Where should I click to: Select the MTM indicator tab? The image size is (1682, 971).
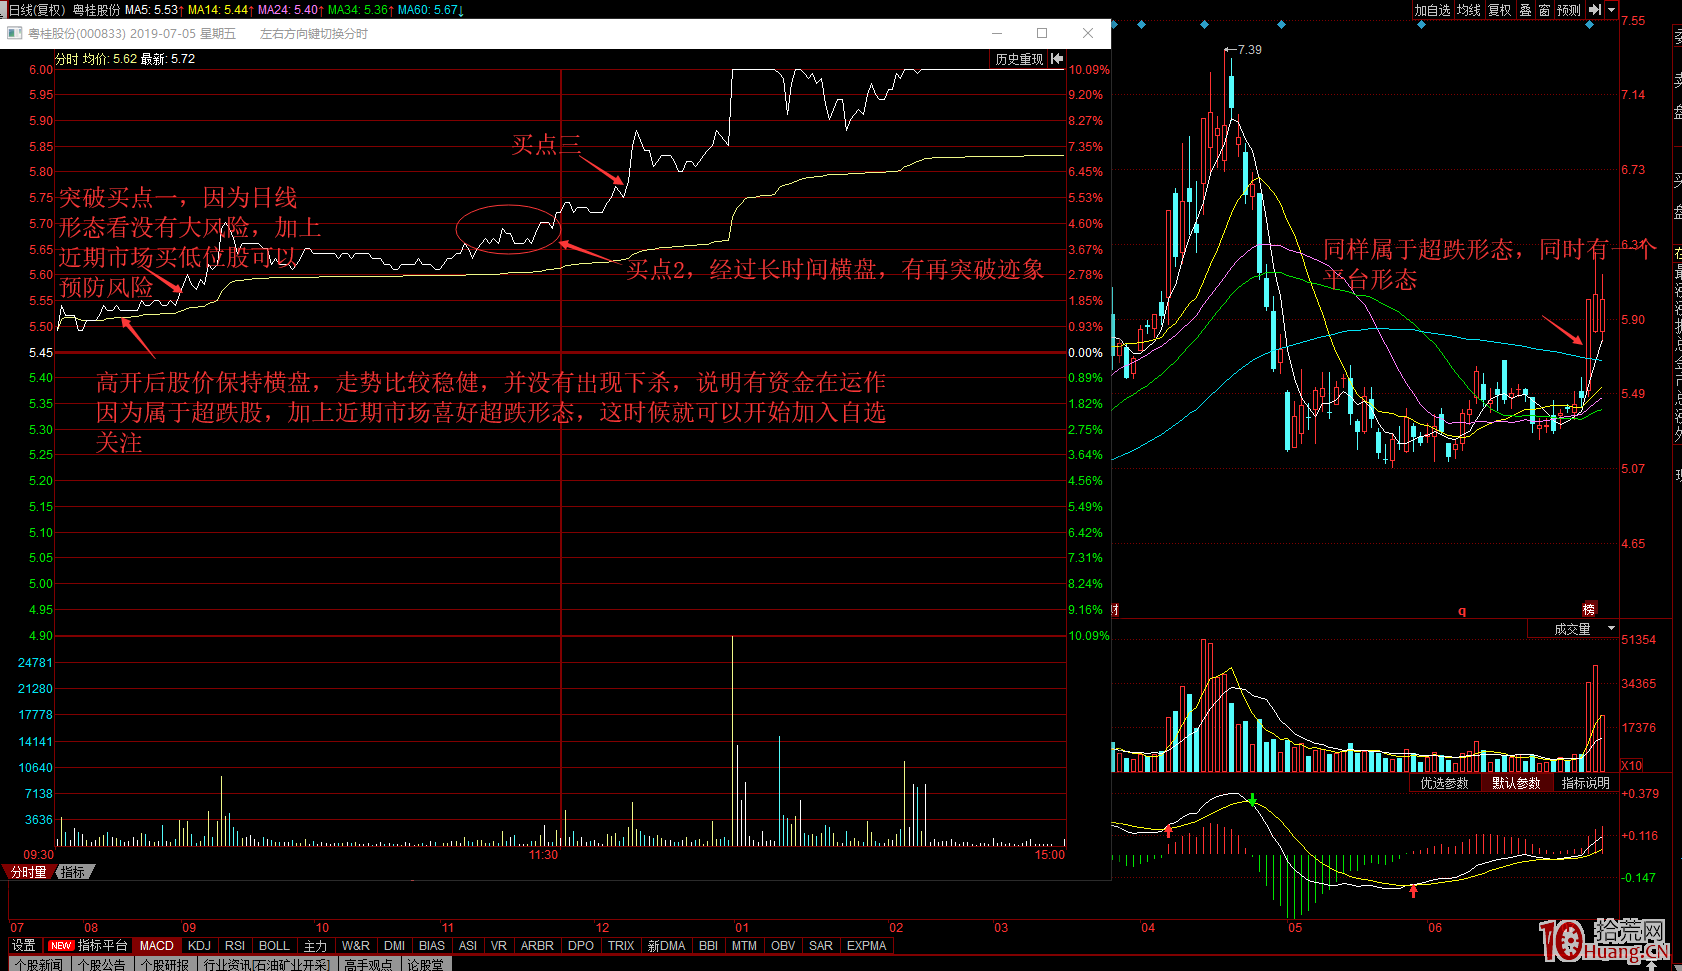pyautogui.click(x=744, y=945)
